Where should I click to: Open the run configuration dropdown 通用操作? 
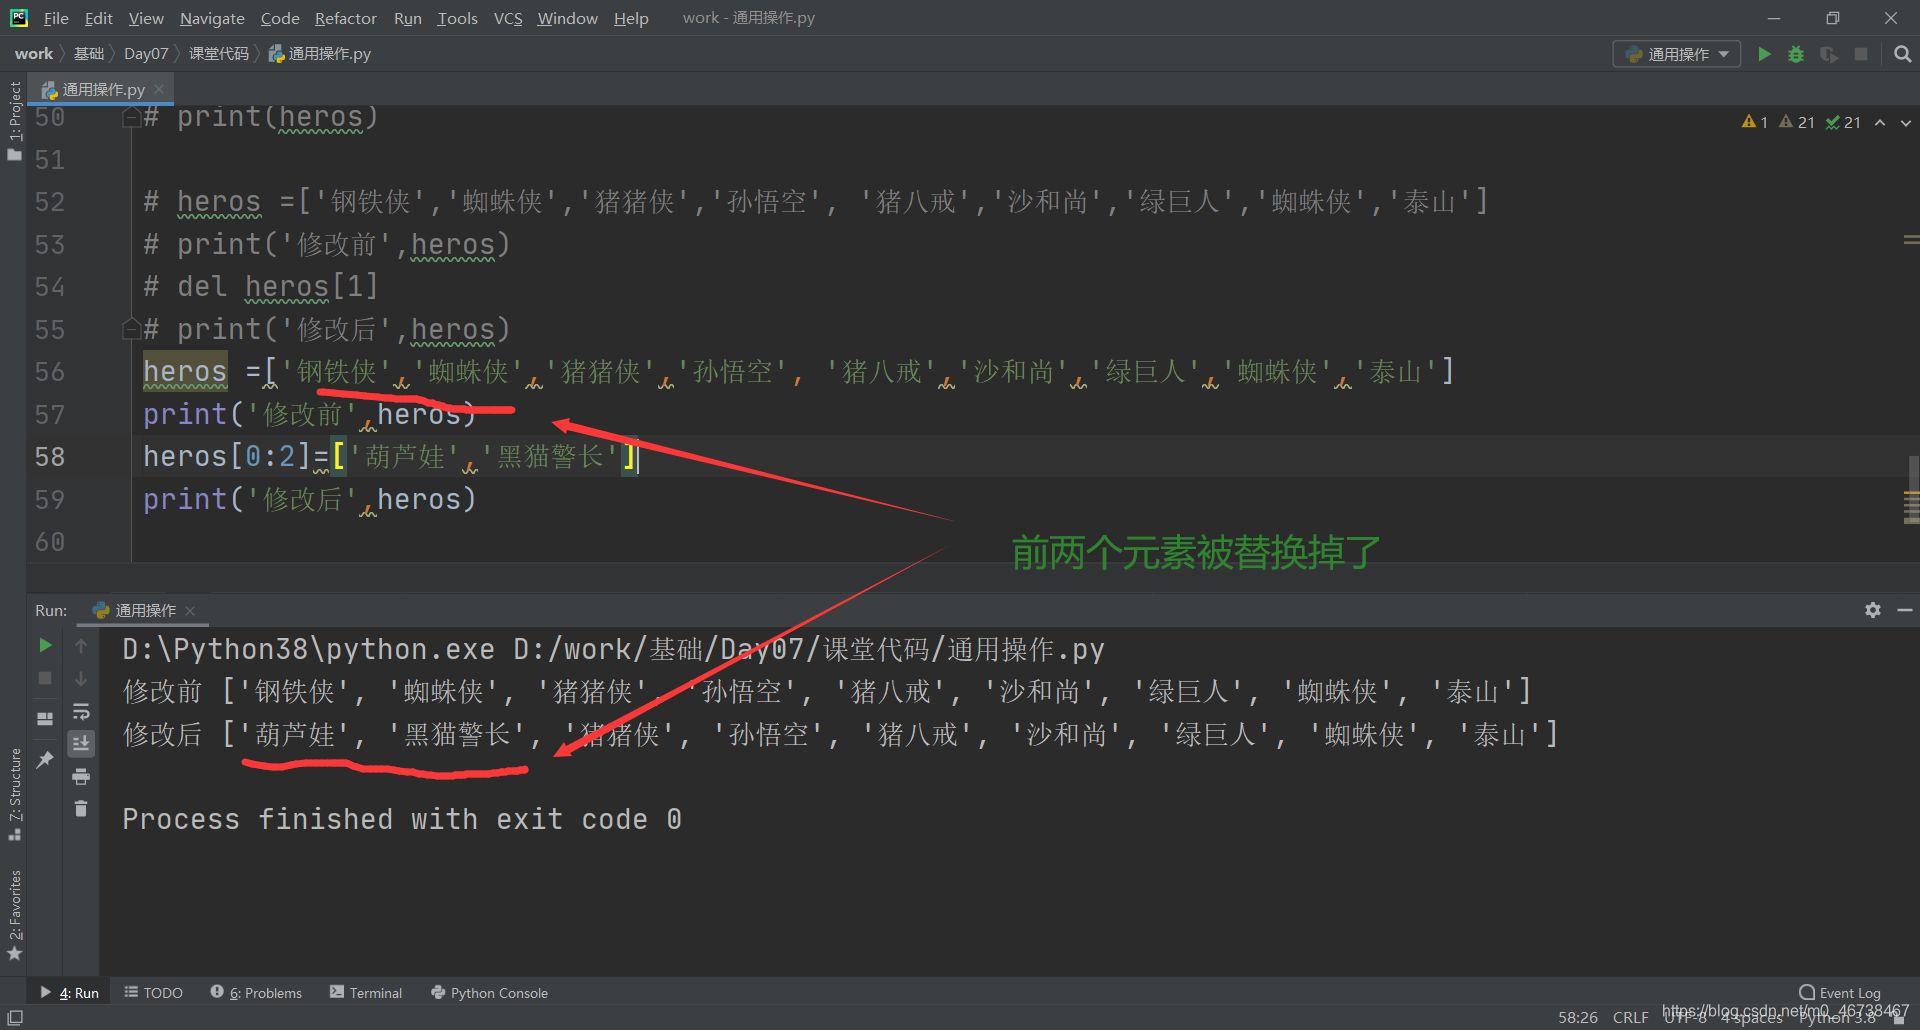pos(1676,54)
